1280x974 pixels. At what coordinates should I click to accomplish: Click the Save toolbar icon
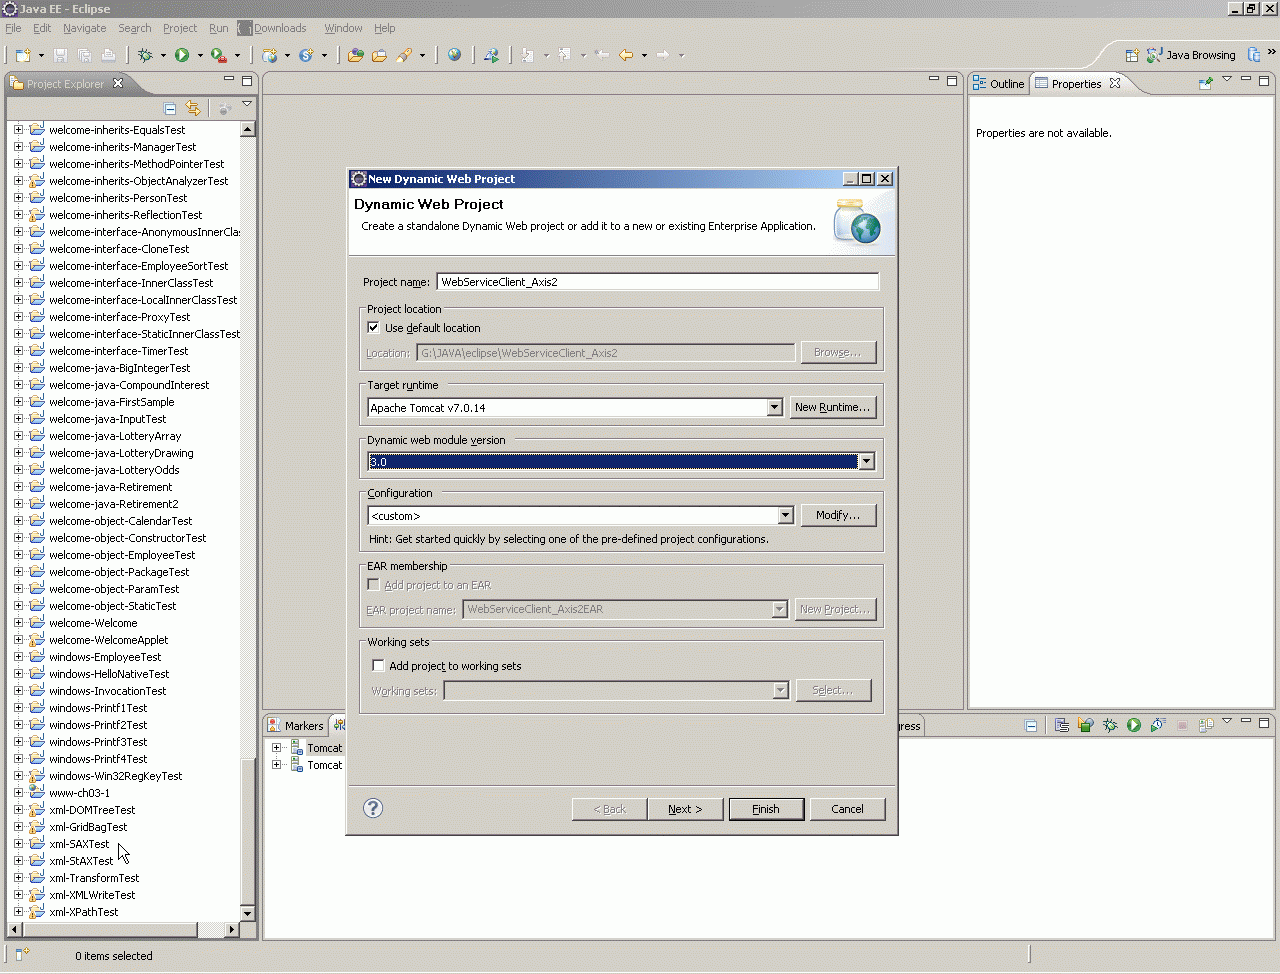[x=60, y=56]
